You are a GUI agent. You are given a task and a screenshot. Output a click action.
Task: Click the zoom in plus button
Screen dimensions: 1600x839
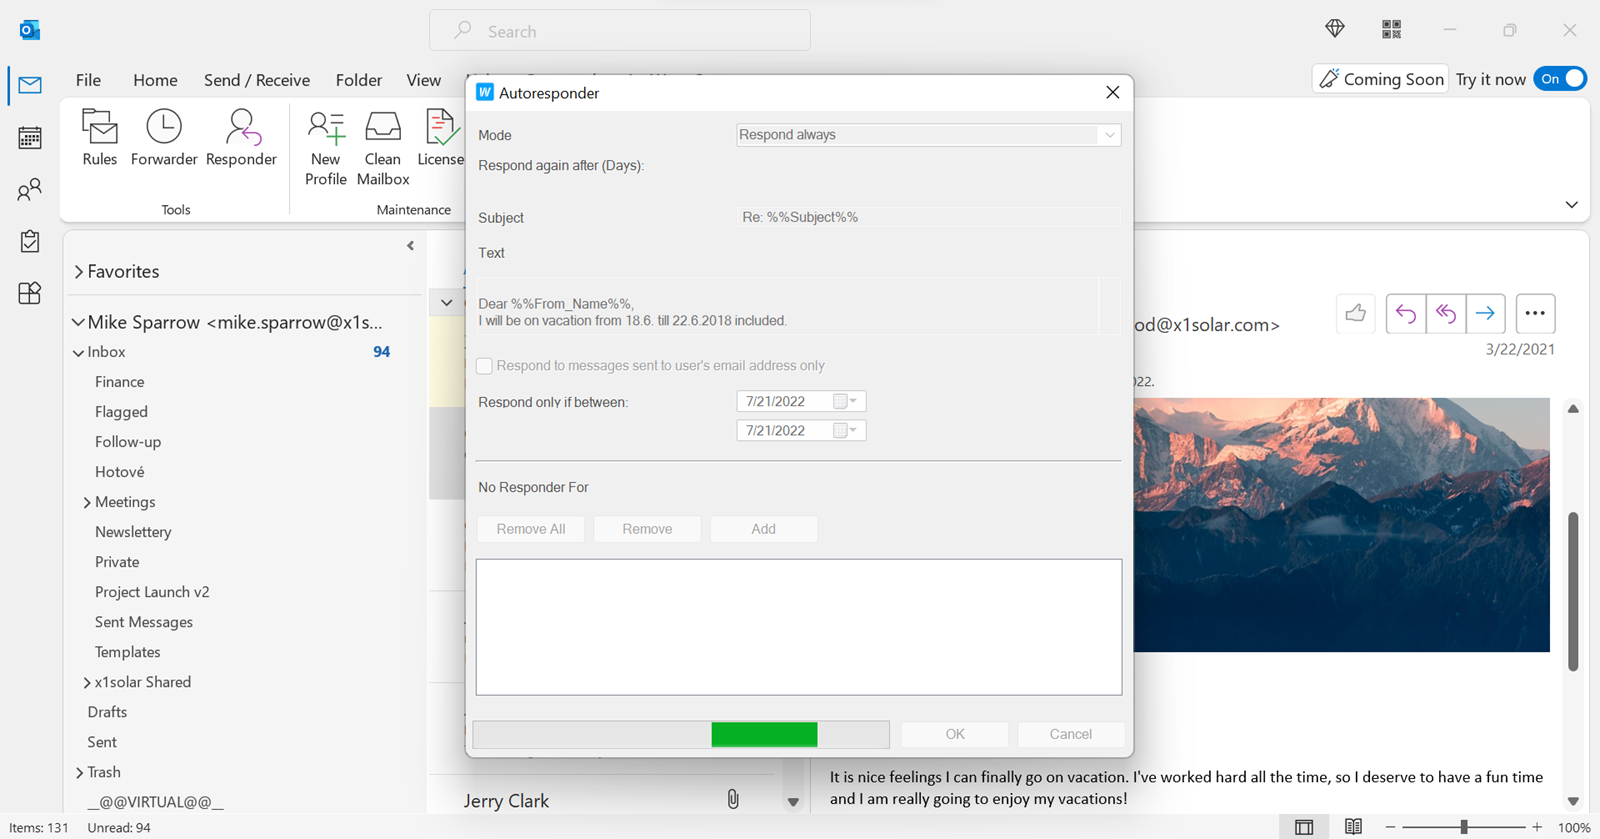click(x=1537, y=827)
